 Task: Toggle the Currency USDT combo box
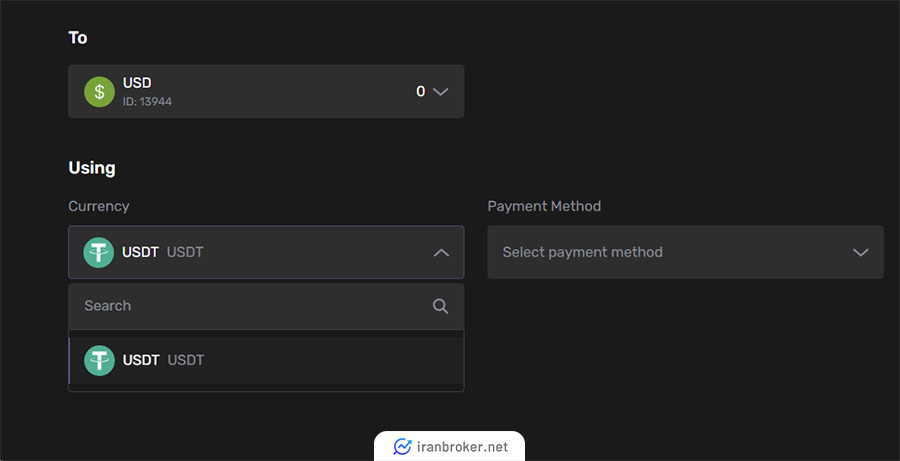[x=265, y=252]
